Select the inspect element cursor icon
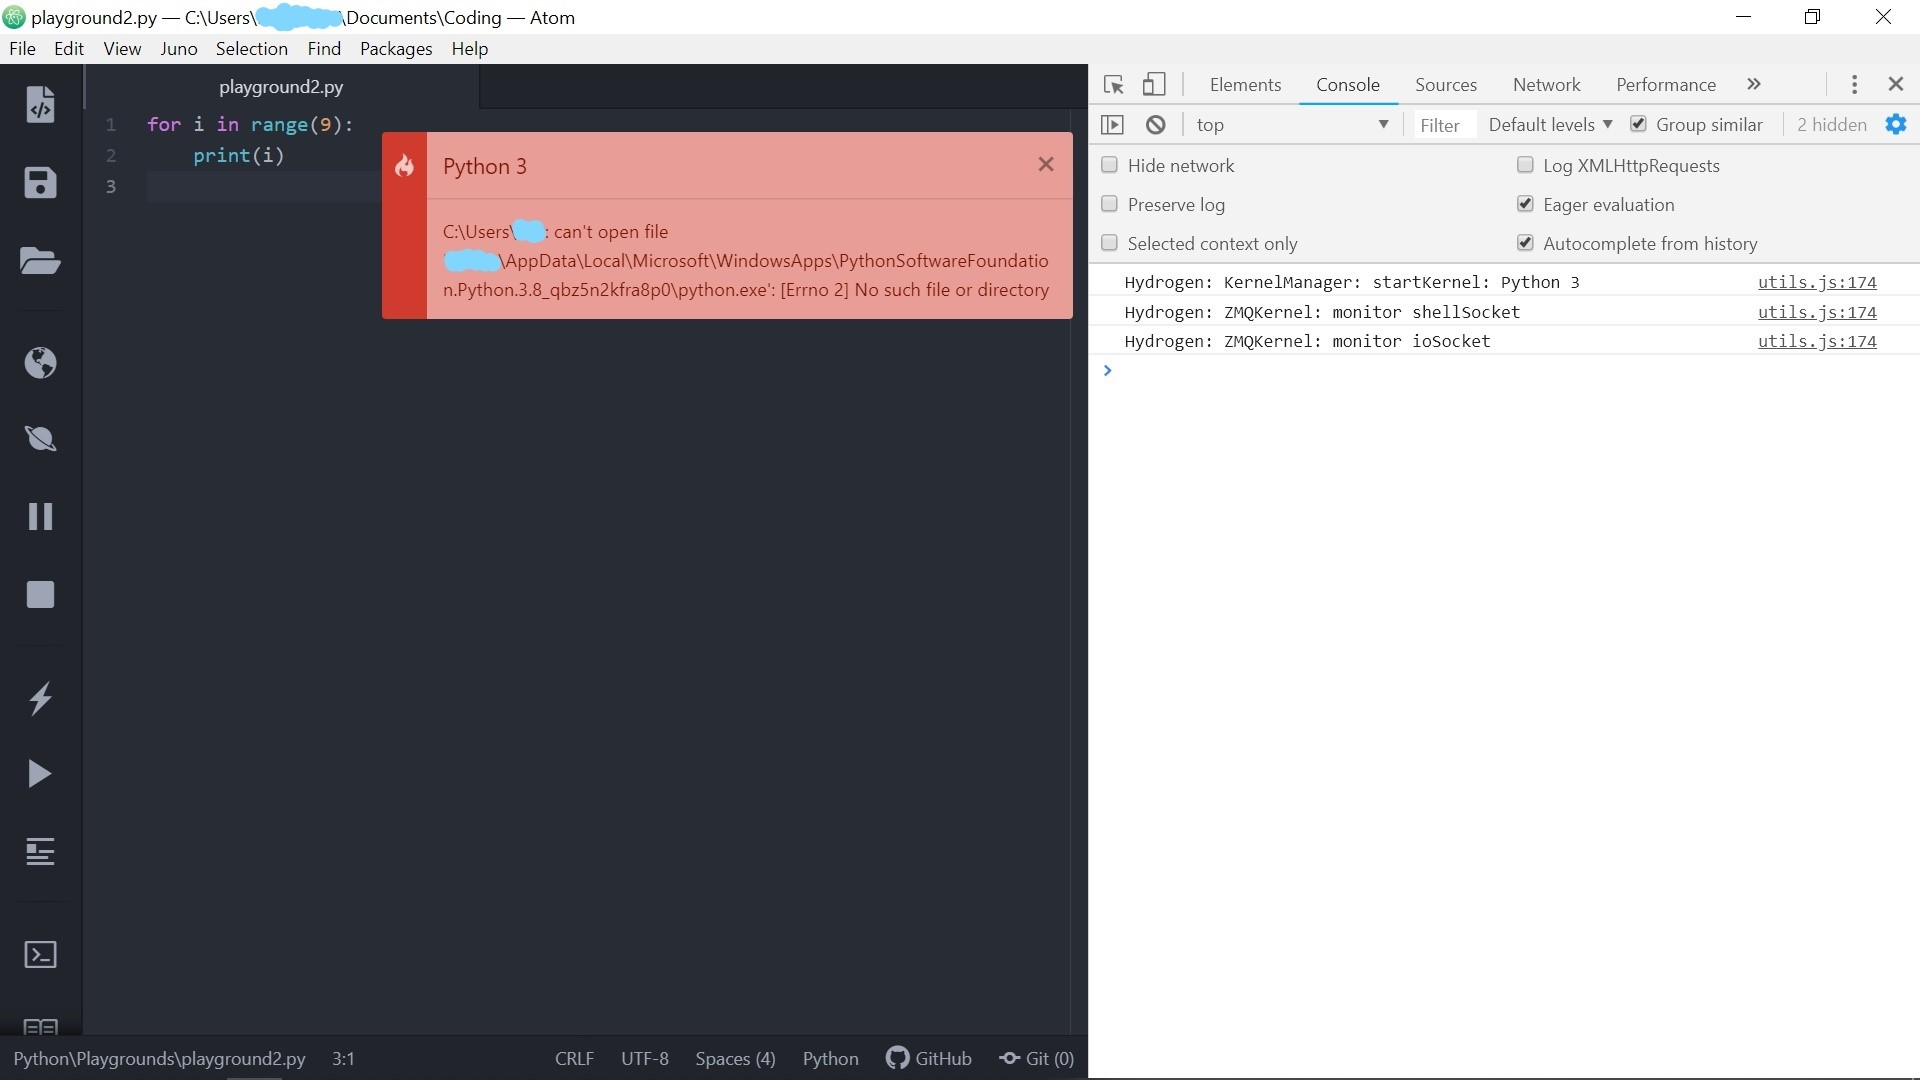The image size is (1920, 1080). (x=1113, y=85)
